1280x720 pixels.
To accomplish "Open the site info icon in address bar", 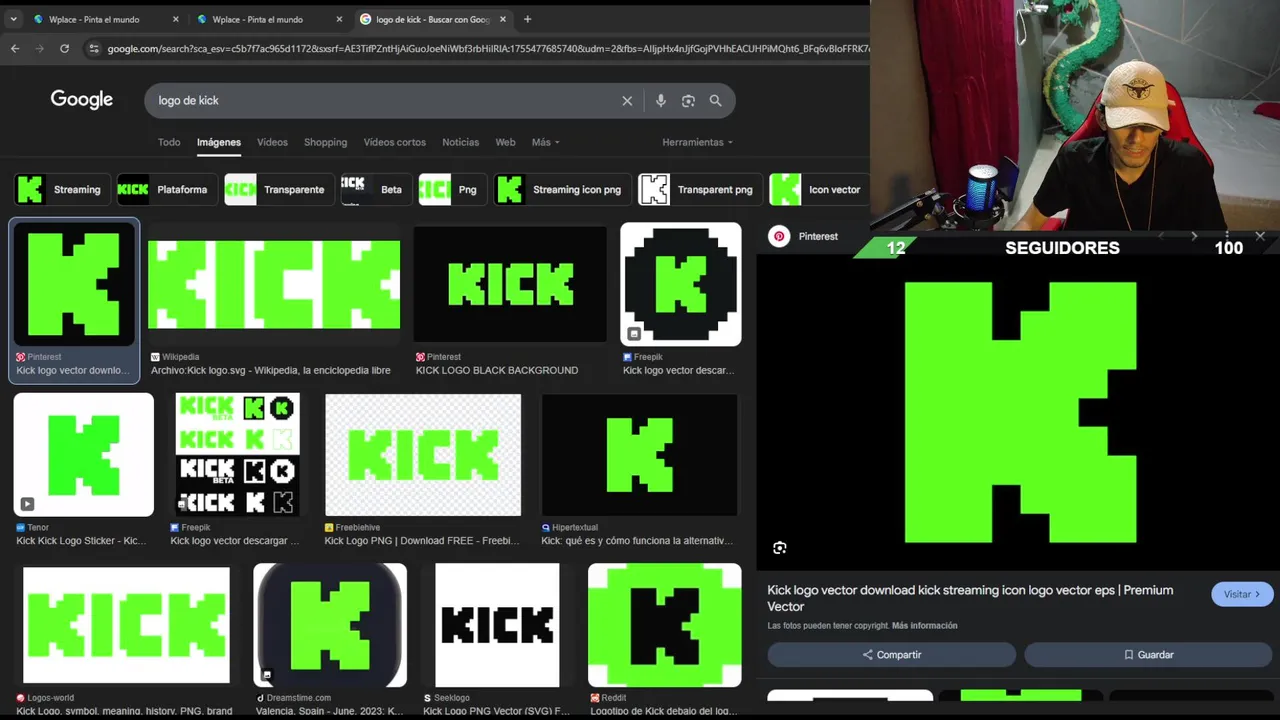I will (x=93, y=48).
